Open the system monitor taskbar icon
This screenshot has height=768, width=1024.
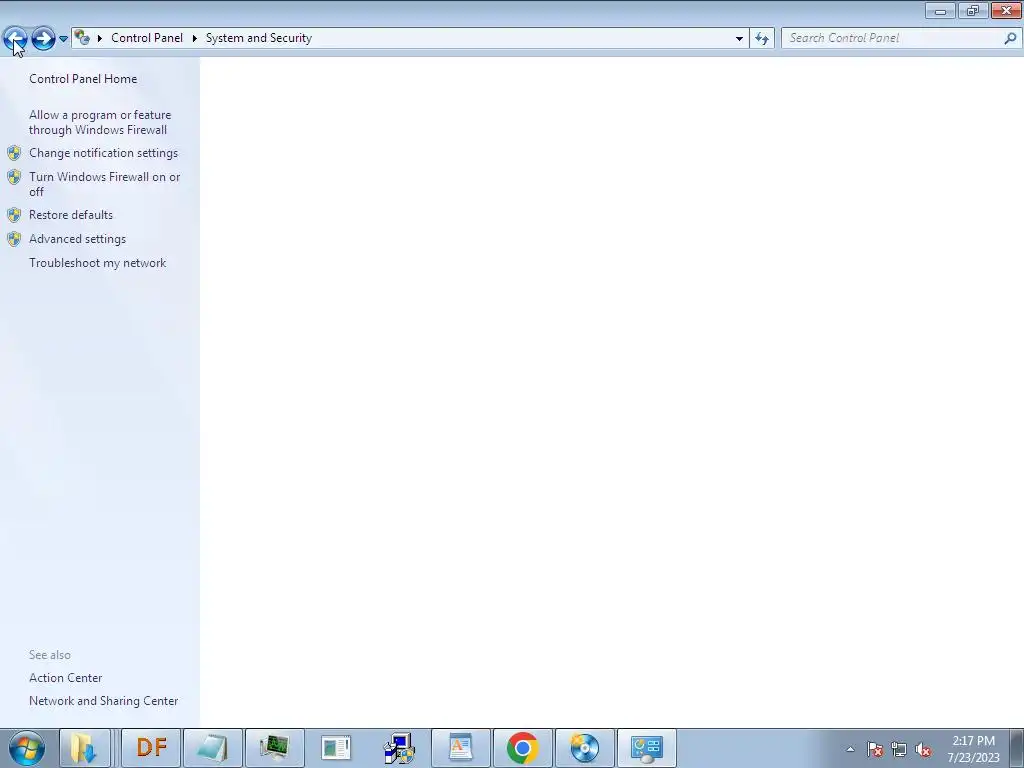274,748
